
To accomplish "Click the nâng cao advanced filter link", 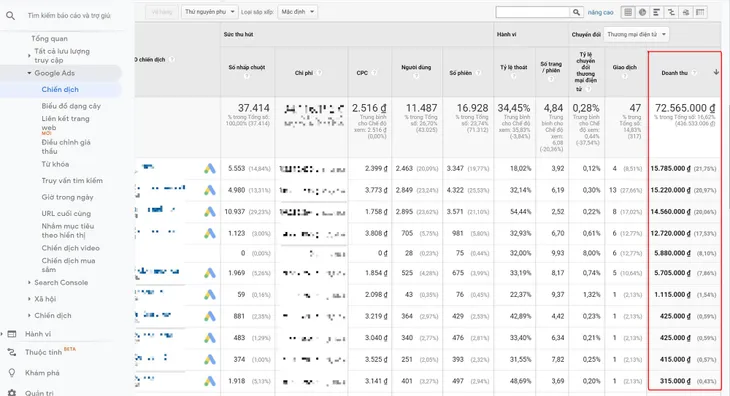I will tap(601, 13).
